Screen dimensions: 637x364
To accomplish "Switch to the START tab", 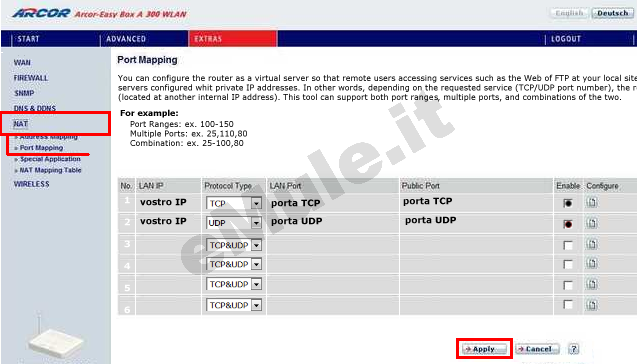I will click(x=28, y=39).
